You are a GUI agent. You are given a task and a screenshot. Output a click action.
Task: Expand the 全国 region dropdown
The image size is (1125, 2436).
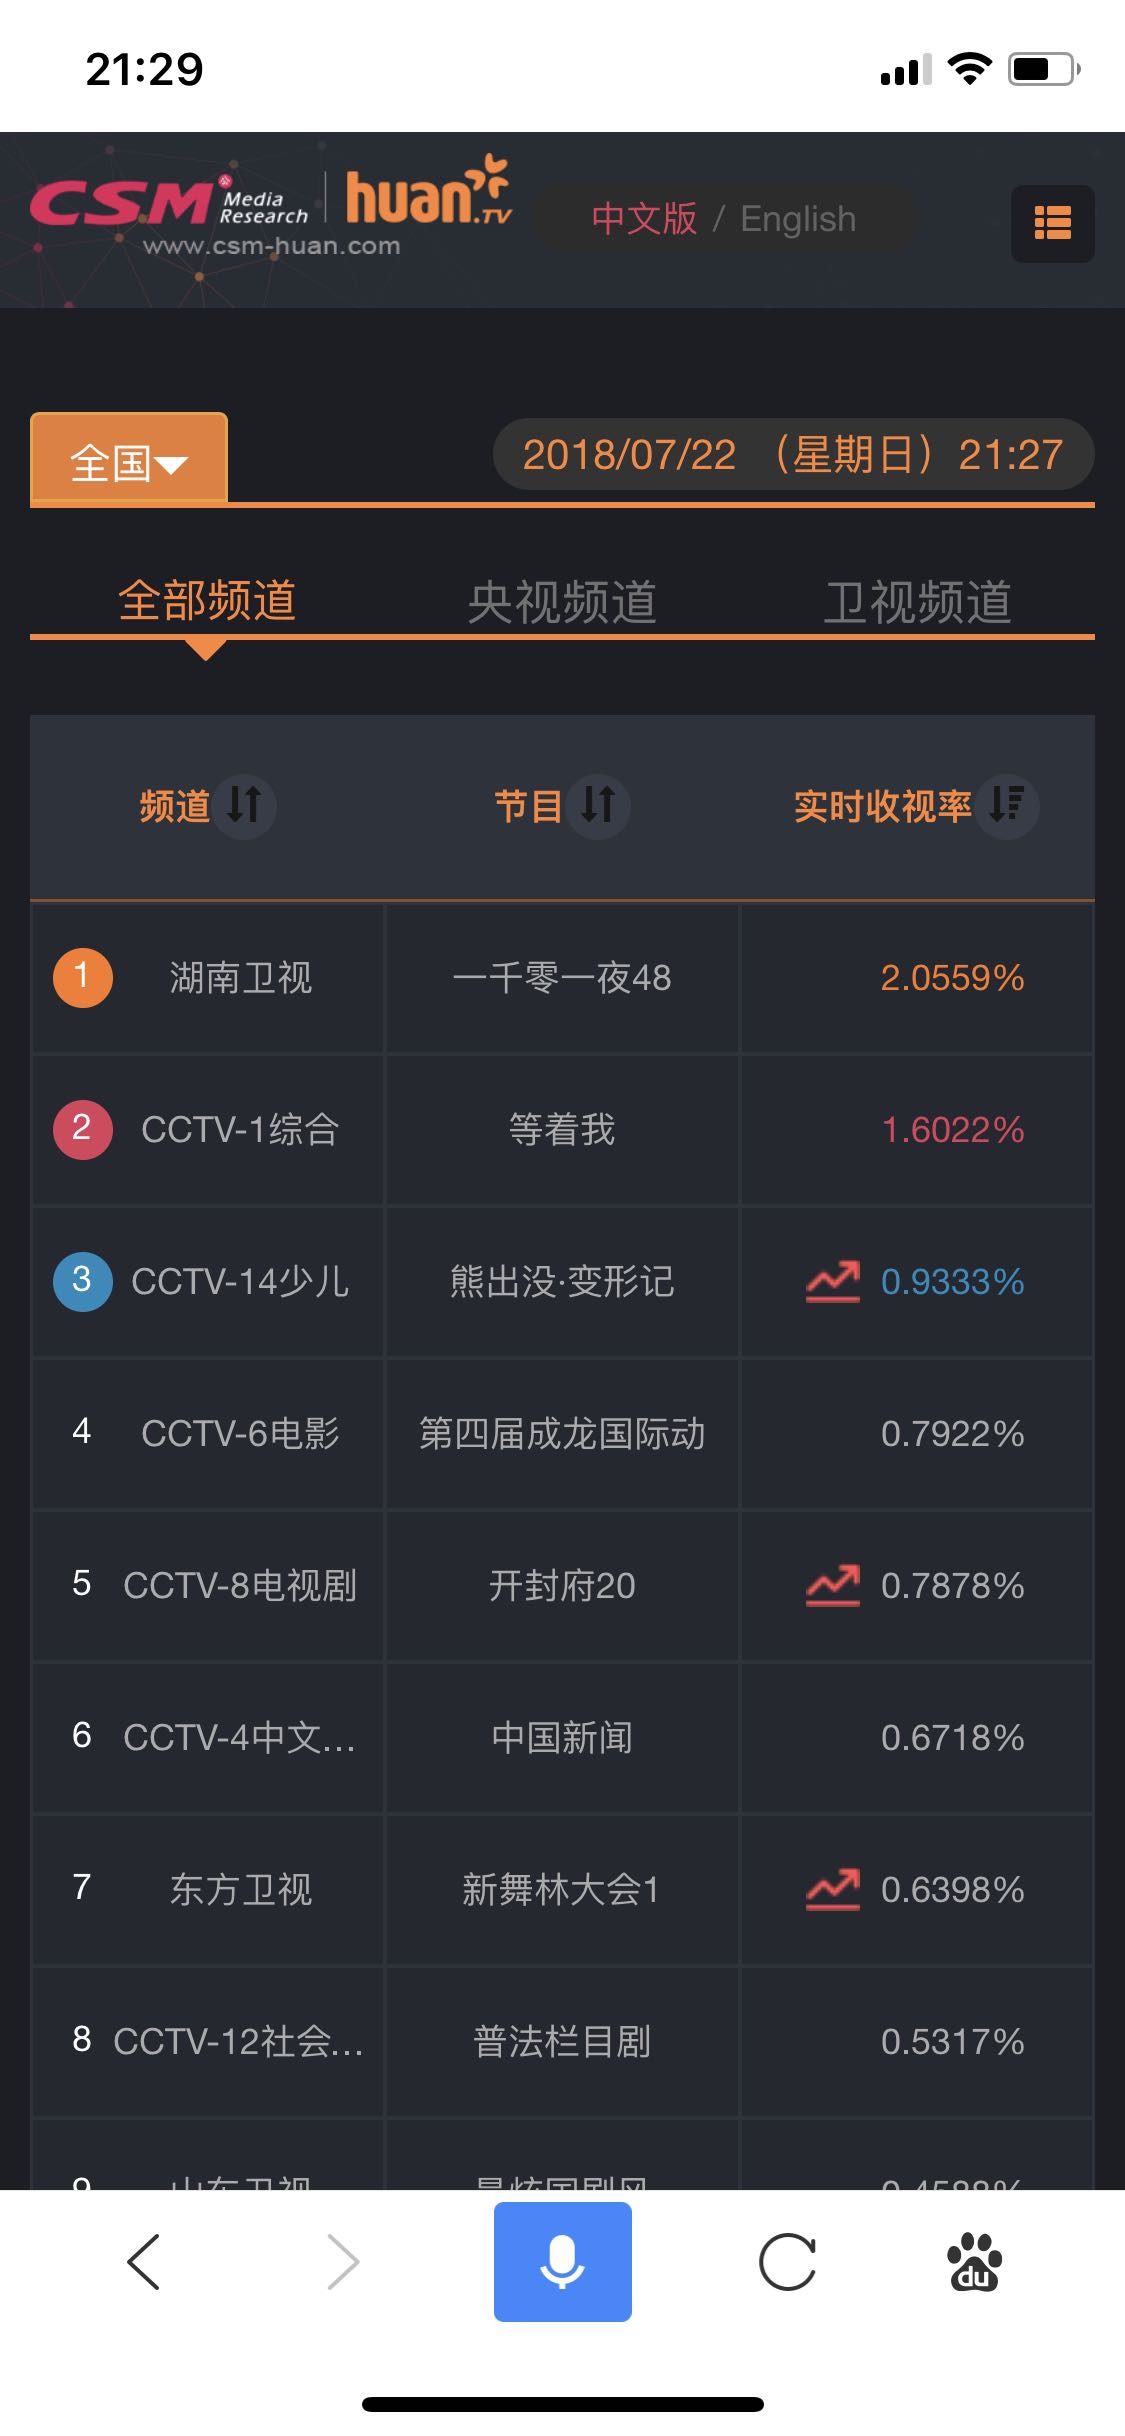point(129,459)
